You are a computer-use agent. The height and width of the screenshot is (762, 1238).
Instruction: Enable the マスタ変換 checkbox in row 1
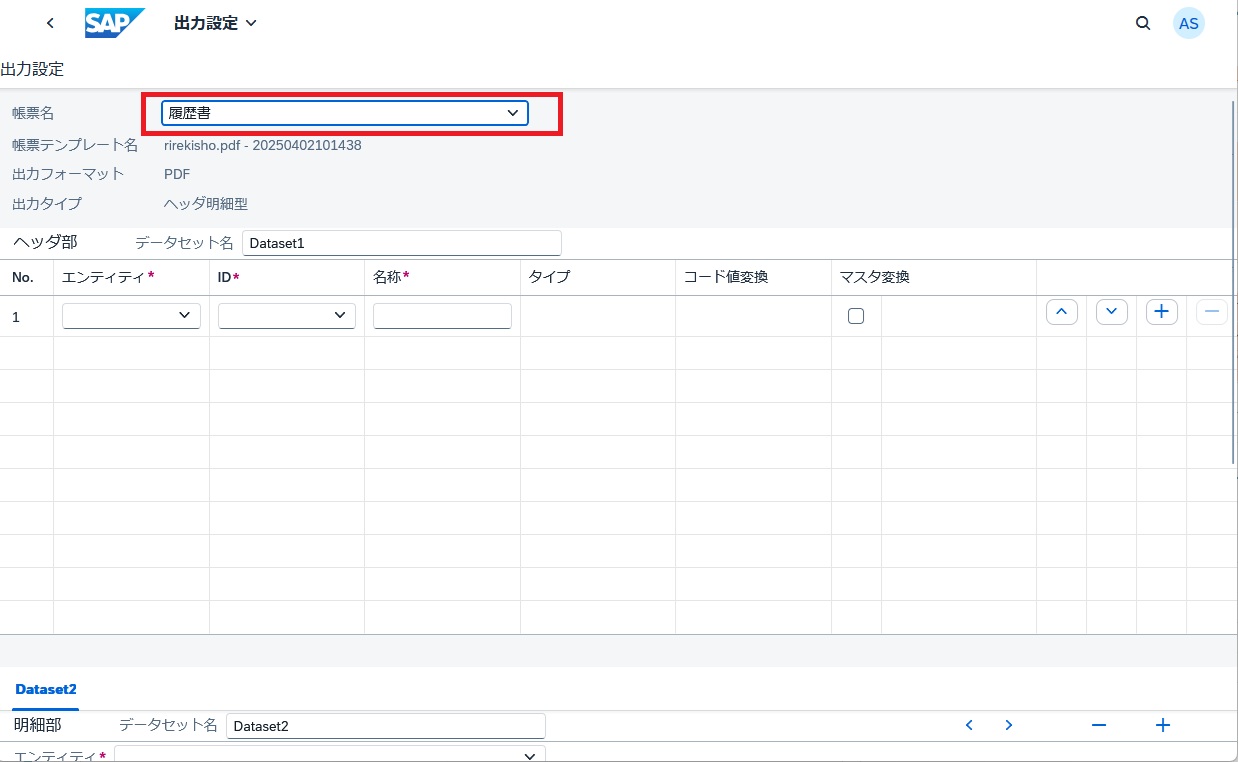[x=856, y=316]
